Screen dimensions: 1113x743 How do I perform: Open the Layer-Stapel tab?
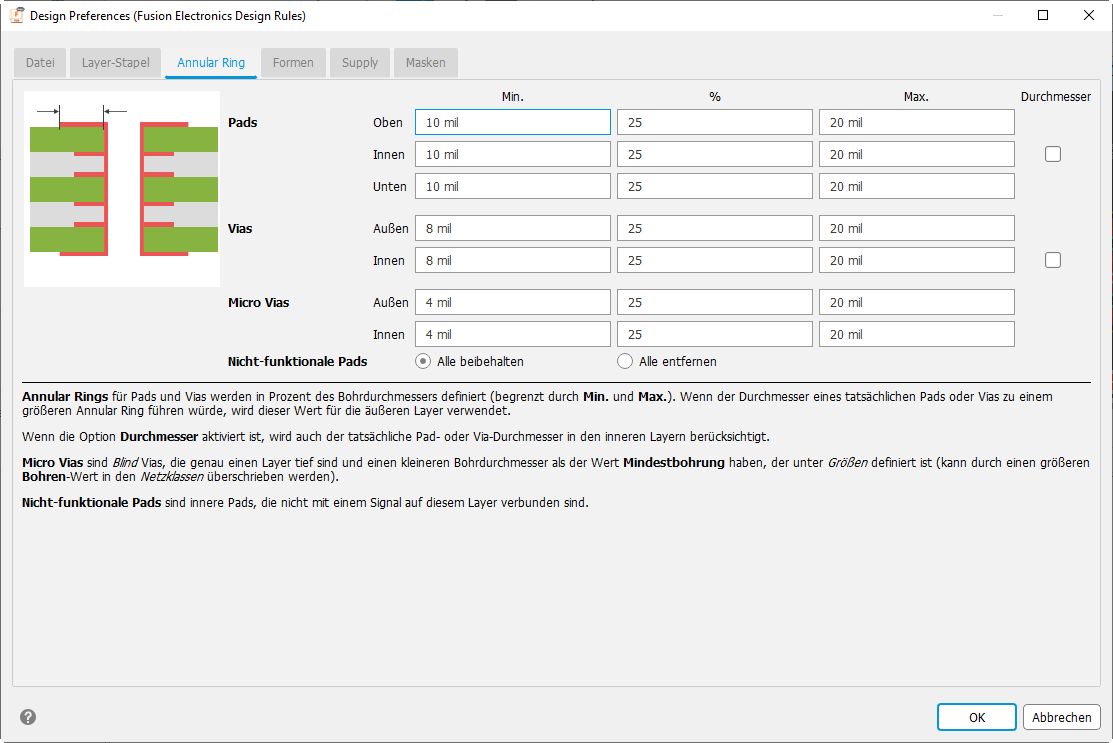(116, 62)
